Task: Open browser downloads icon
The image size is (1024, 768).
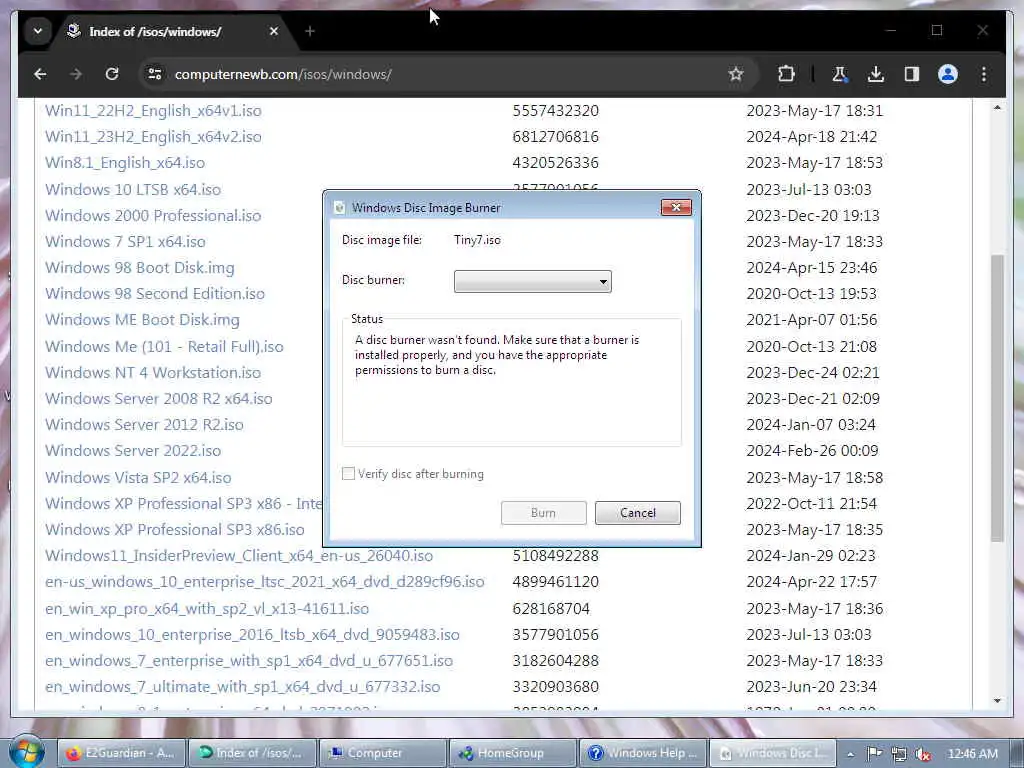Action: [x=876, y=74]
